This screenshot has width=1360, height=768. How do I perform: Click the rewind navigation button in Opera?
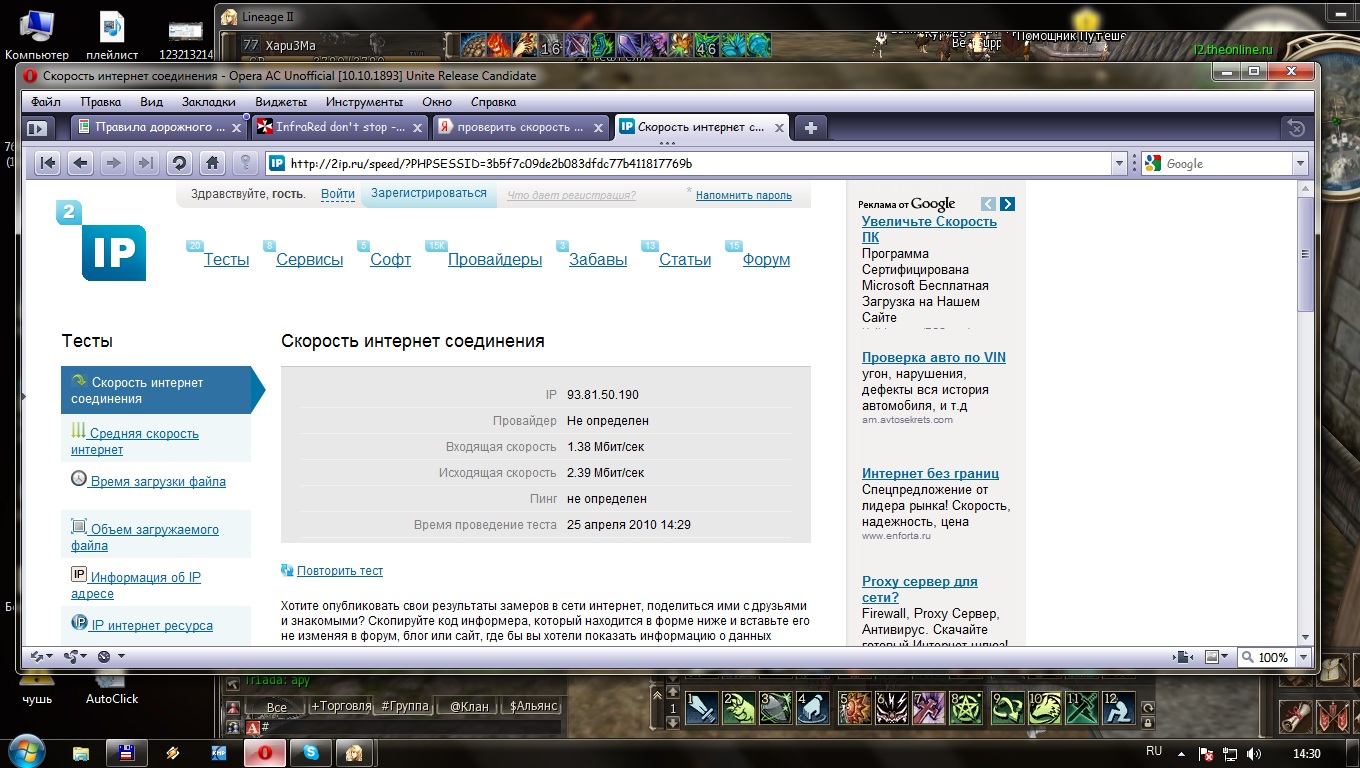click(x=47, y=163)
